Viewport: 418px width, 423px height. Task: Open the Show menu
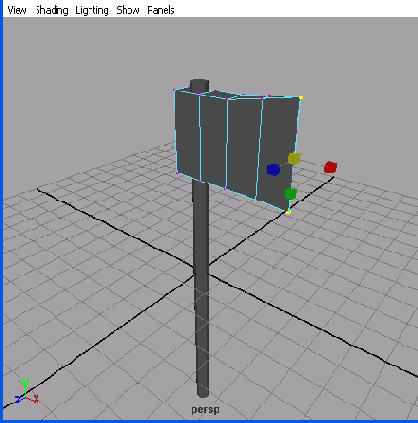(128, 10)
